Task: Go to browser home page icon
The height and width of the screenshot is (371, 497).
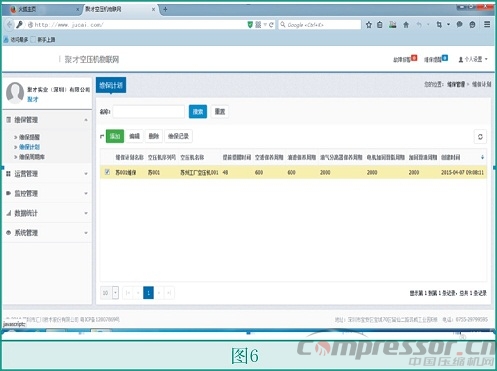Action: pos(406,25)
